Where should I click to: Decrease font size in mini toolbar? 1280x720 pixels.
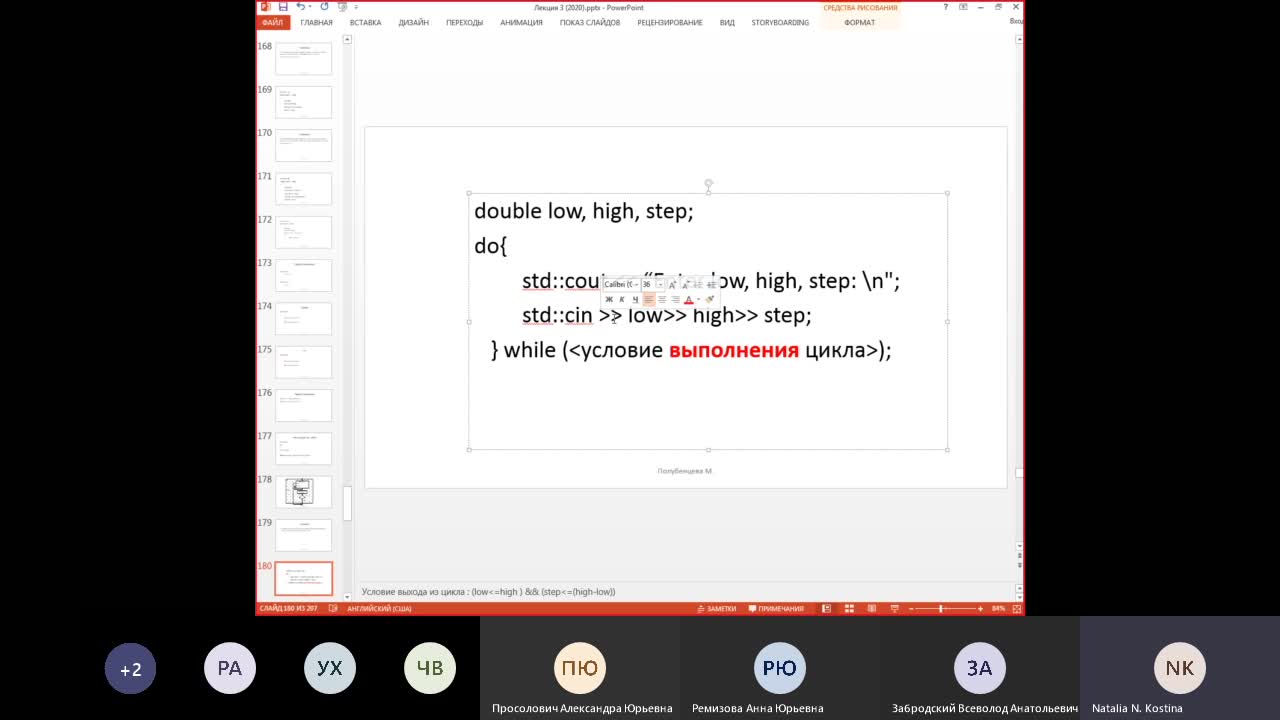point(686,285)
